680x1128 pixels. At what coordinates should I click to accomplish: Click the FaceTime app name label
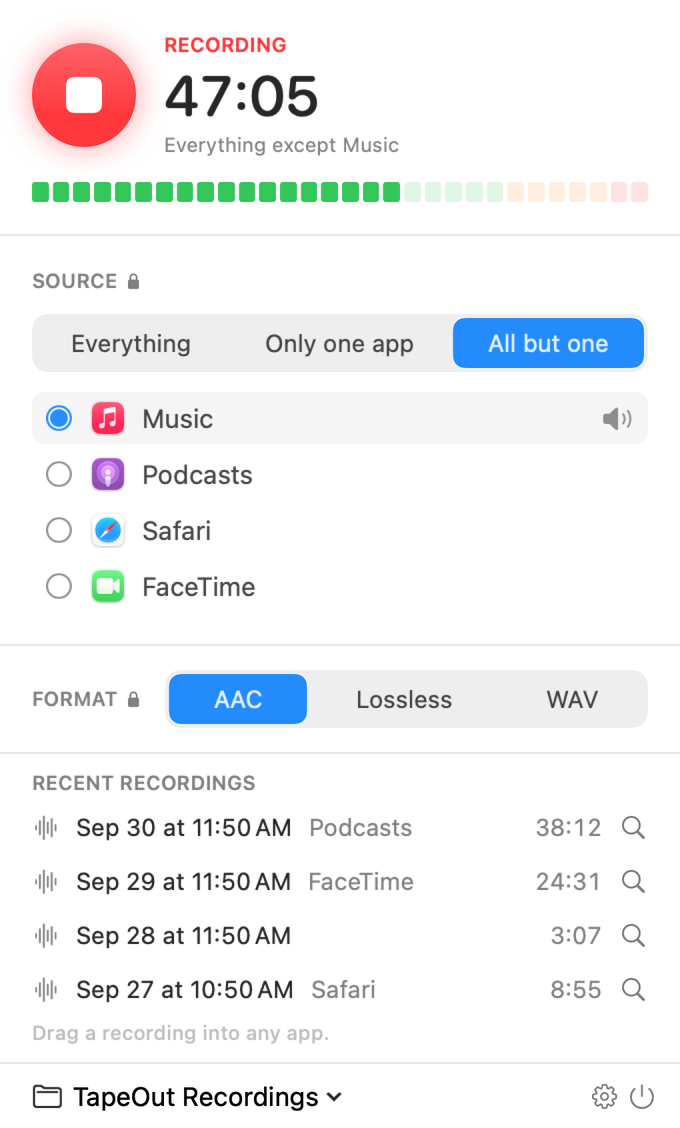click(x=199, y=587)
